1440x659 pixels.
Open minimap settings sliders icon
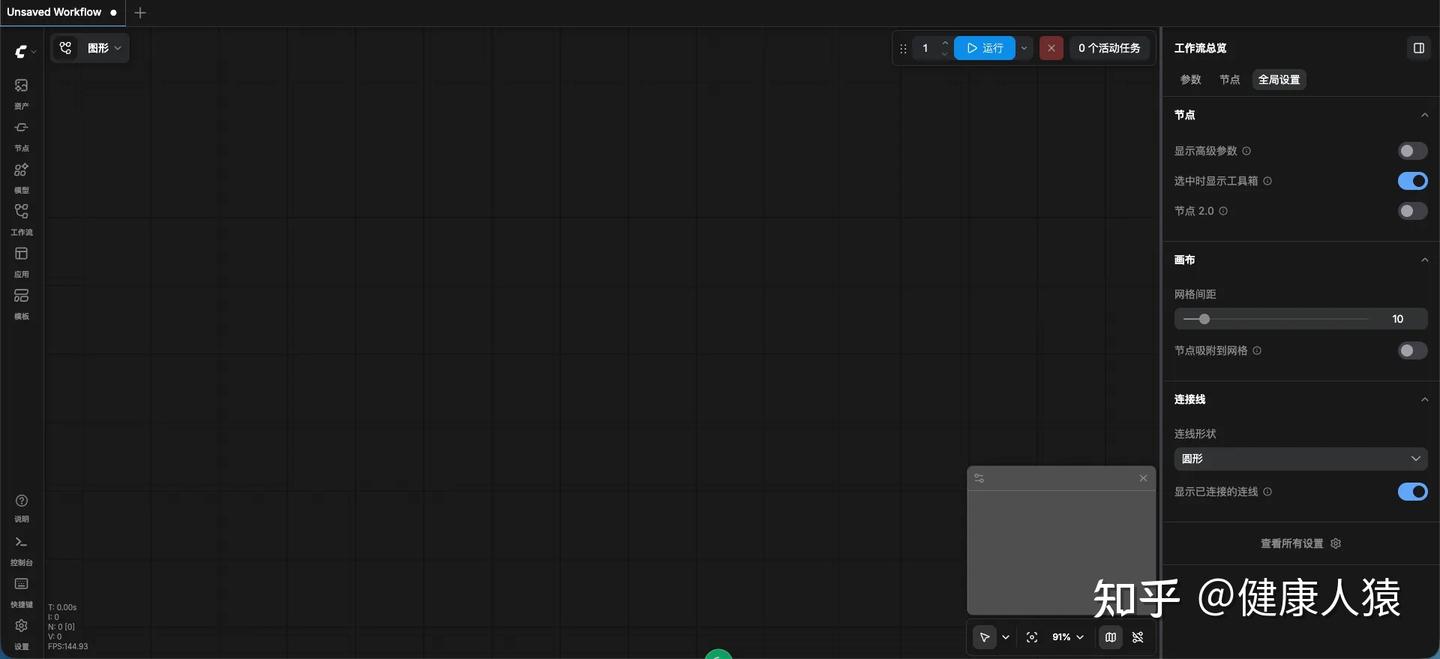coord(979,478)
